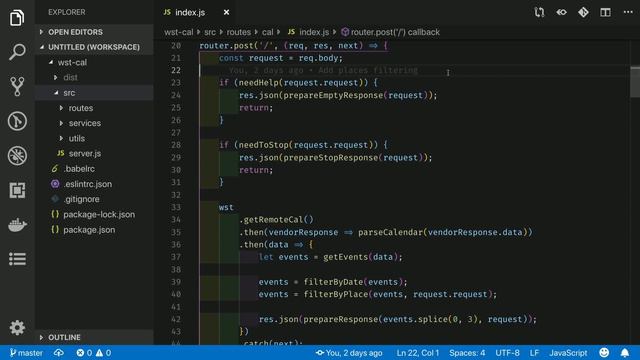This screenshot has width=640, height=360.
Task: Change the end-of-line sequence via LF
Action: tap(534, 353)
